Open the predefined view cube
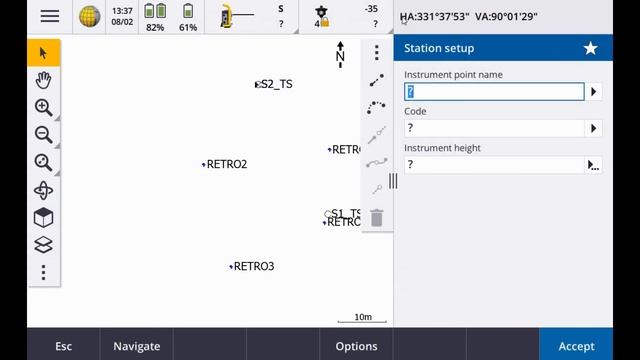Screen dimensions: 640x360 point(44,218)
